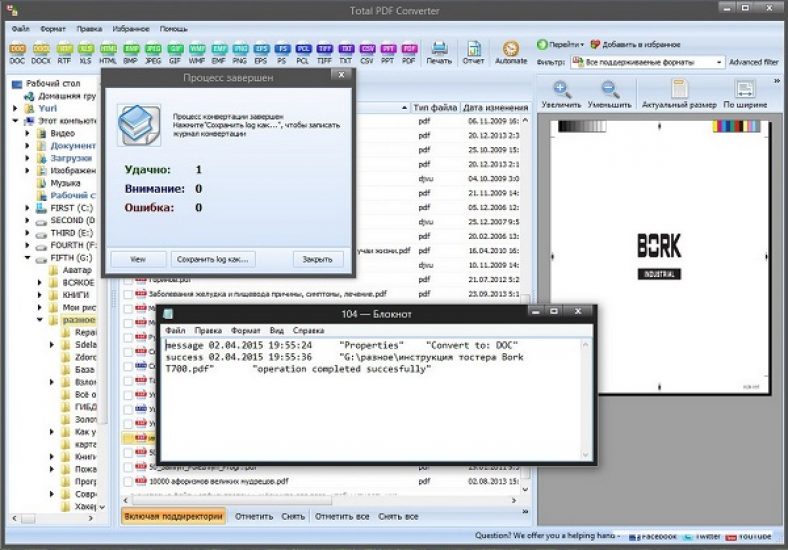Convert selected file to DOC format
The image size is (788, 550).
tap(17, 53)
